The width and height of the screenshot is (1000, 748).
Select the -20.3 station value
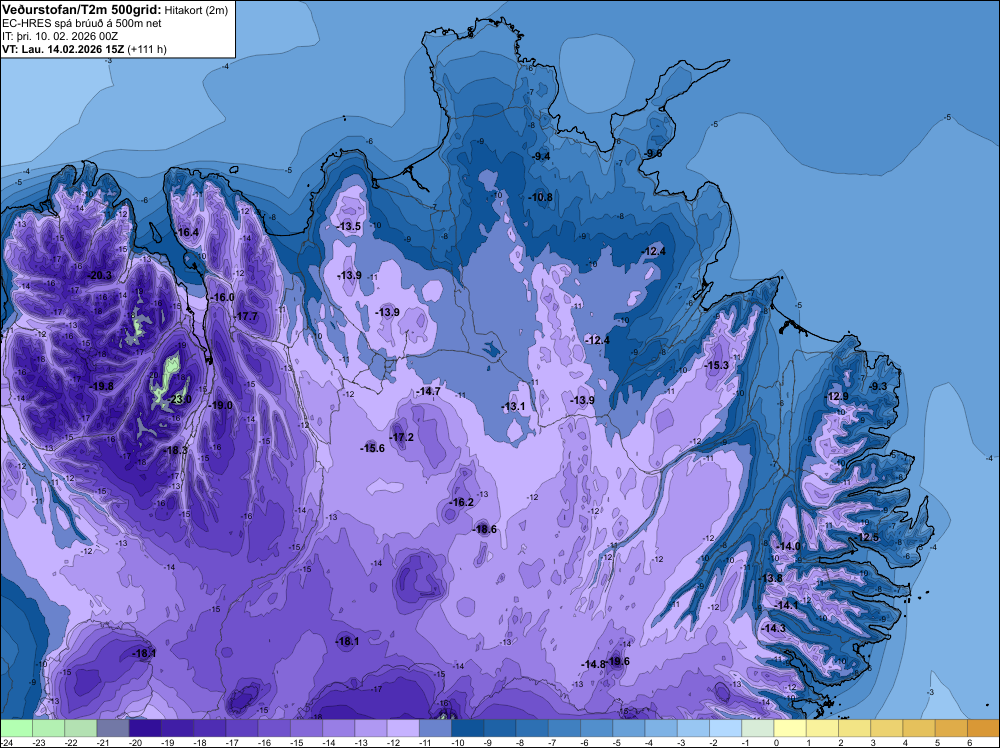99,275
